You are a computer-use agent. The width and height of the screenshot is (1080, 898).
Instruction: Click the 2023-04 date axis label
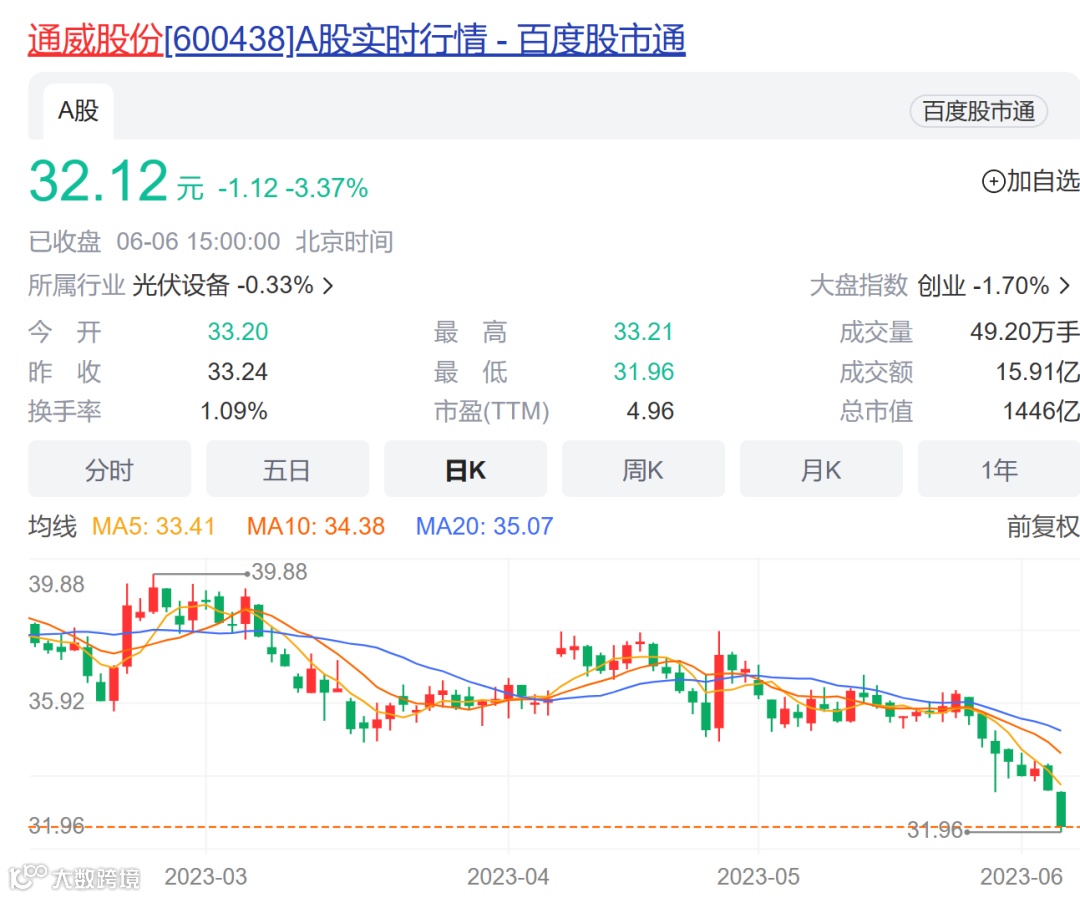click(508, 877)
